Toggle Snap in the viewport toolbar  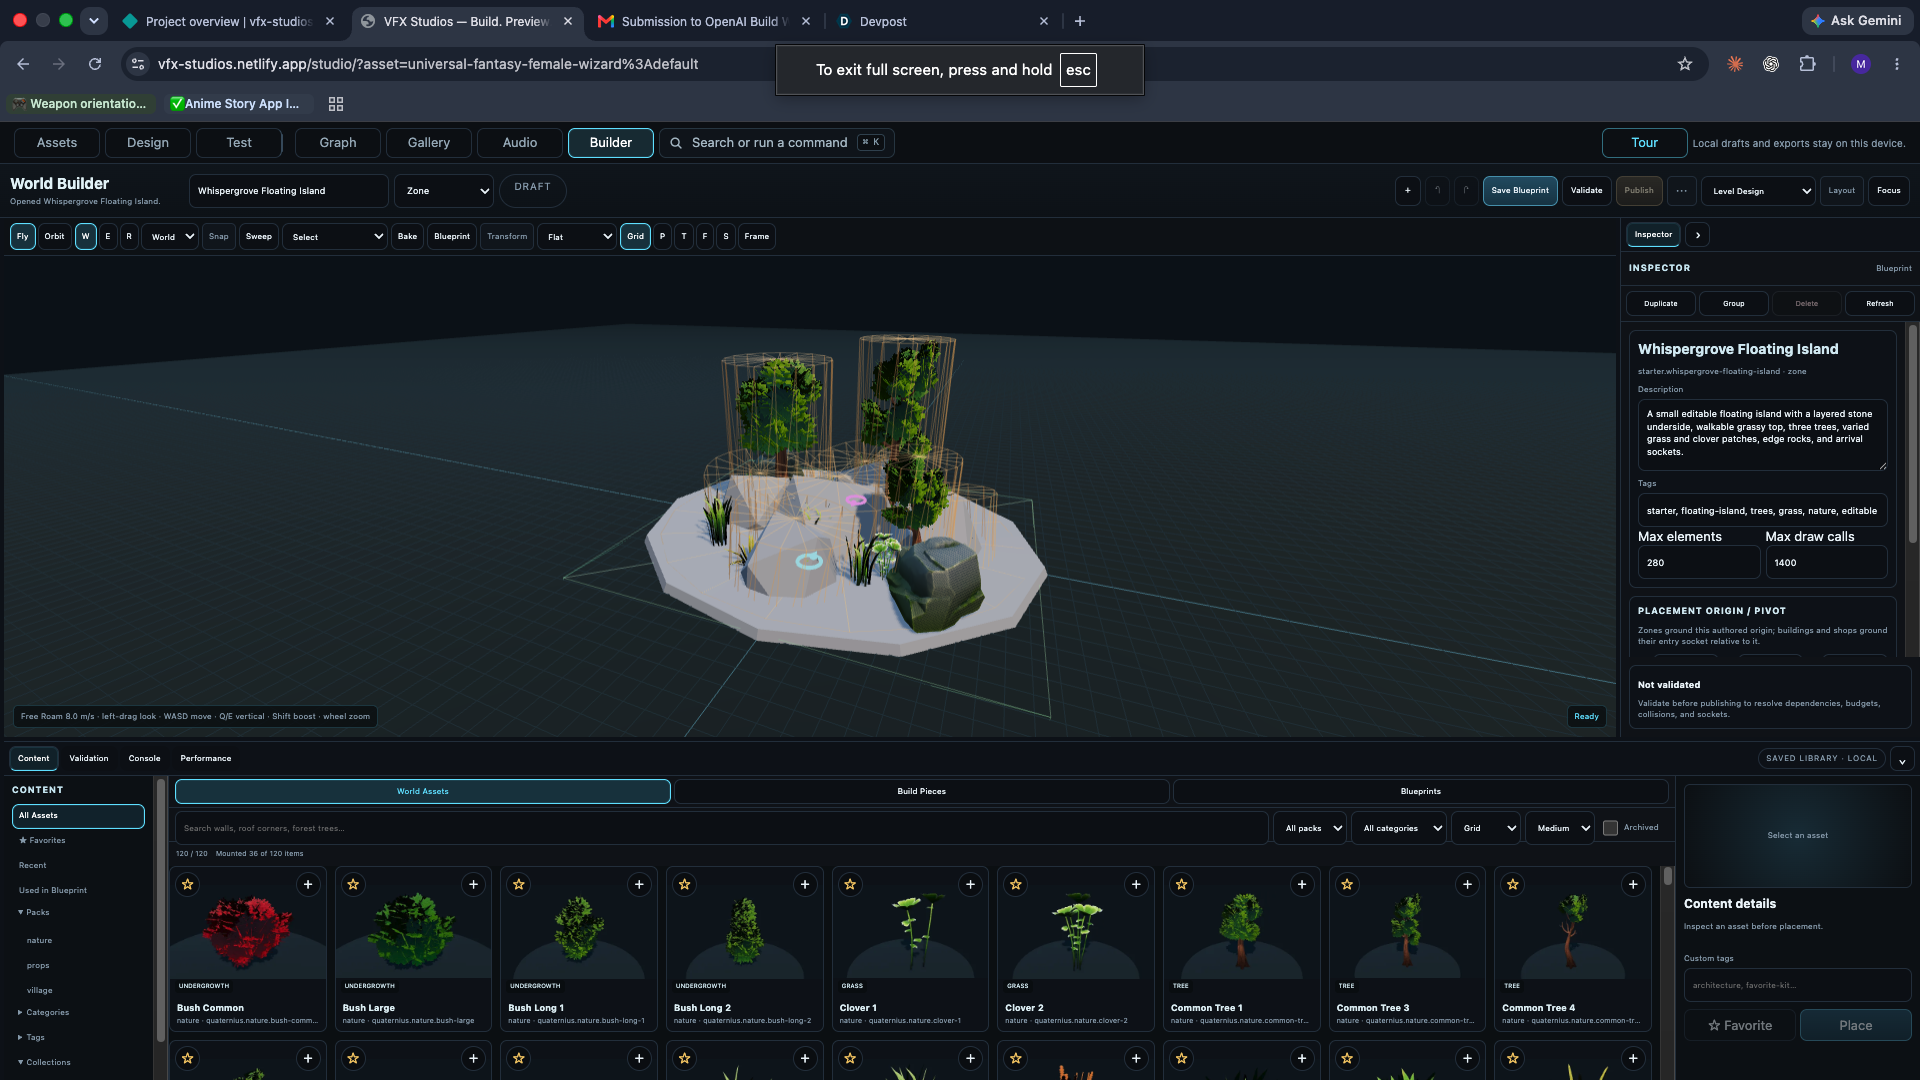coord(218,237)
